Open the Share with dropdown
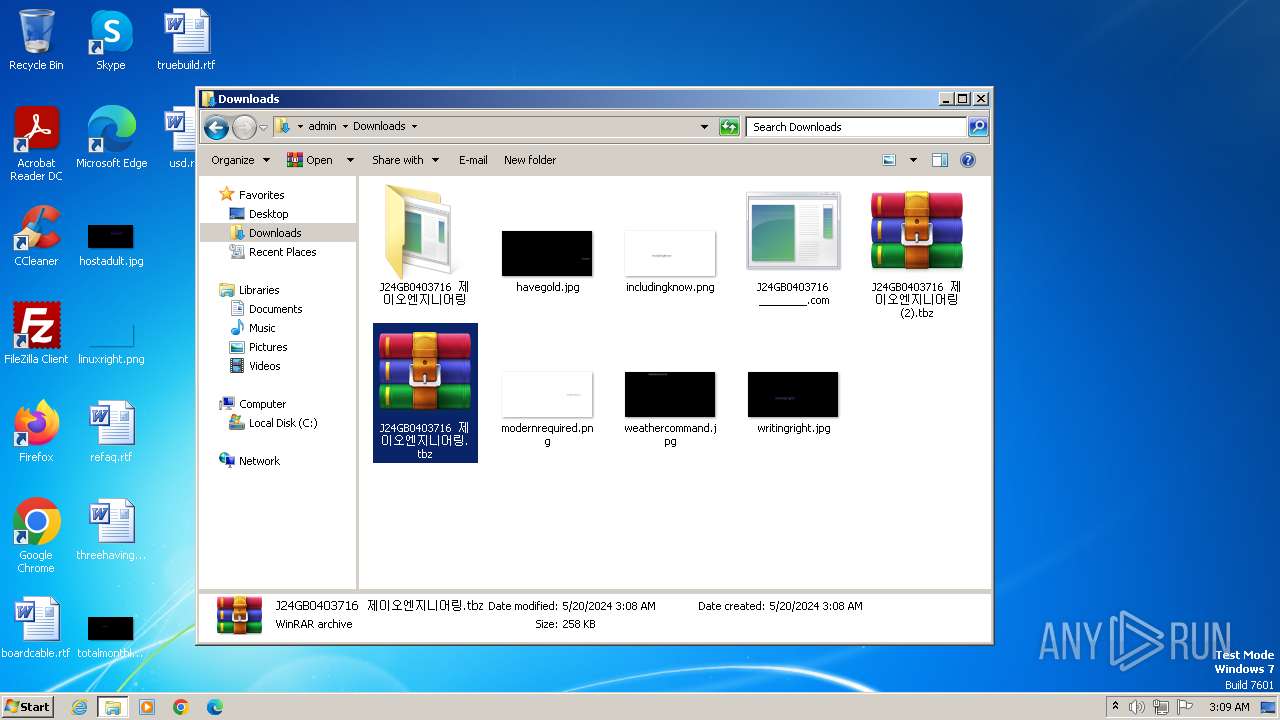The height and width of the screenshot is (720, 1280). (405, 160)
